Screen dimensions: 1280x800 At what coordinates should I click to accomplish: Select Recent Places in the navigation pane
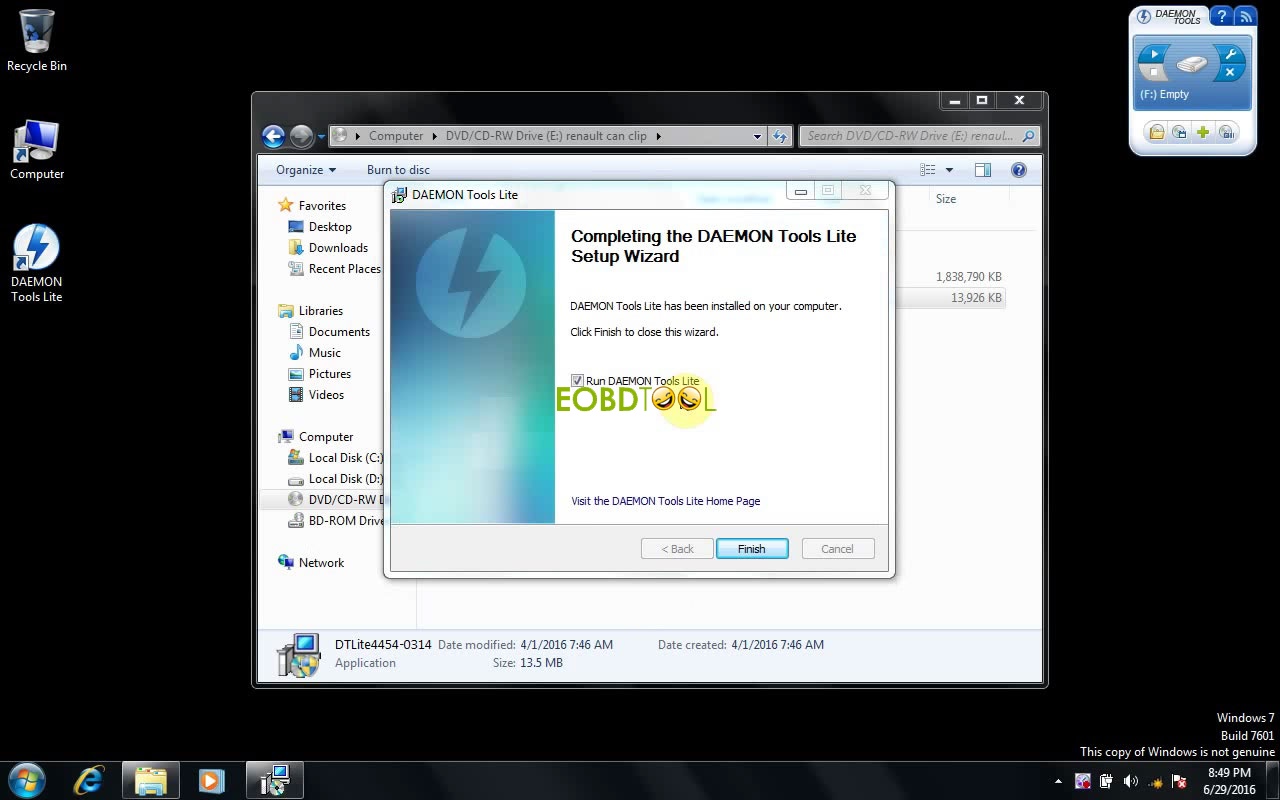coord(334,269)
